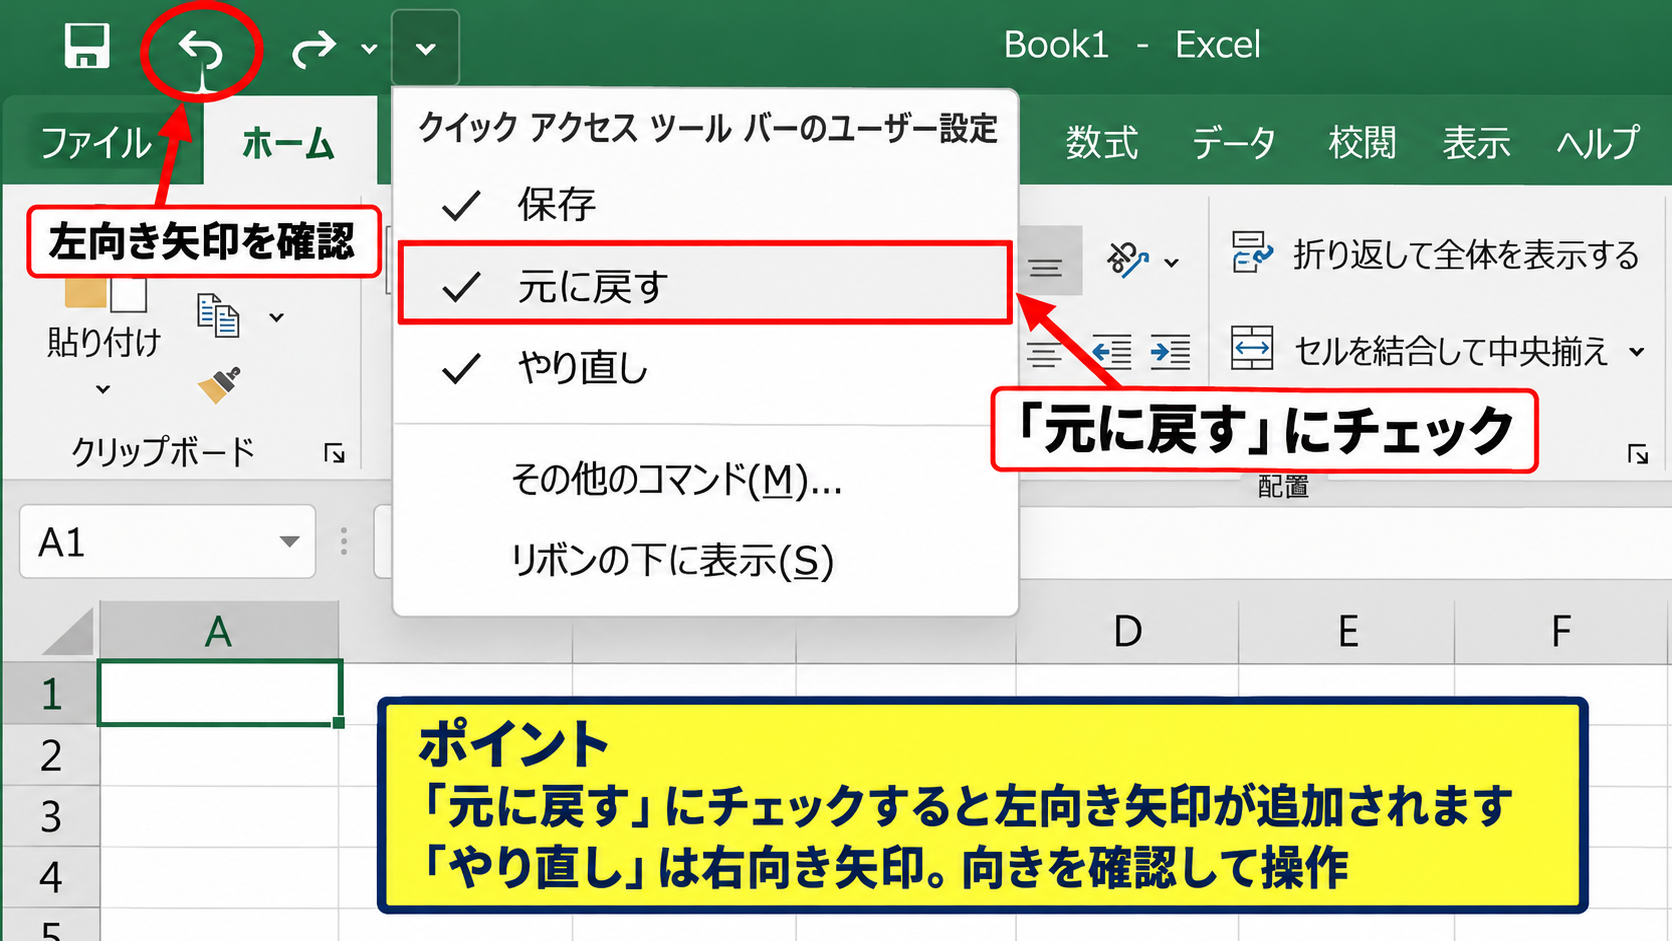This screenshot has height=941, width=1672.
Task: Click the increase indent icon
Action: click(x=1170, y=352)
